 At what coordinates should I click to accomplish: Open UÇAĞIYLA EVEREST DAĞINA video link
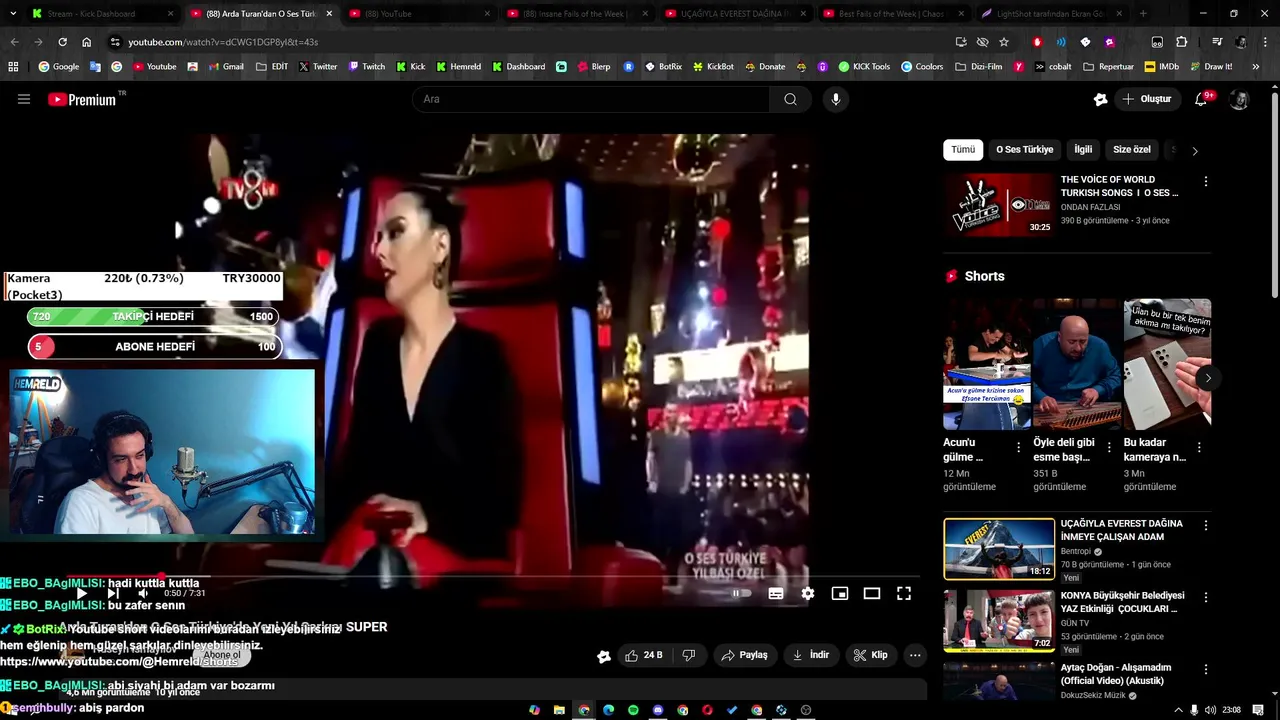(x=1121, y=530)
